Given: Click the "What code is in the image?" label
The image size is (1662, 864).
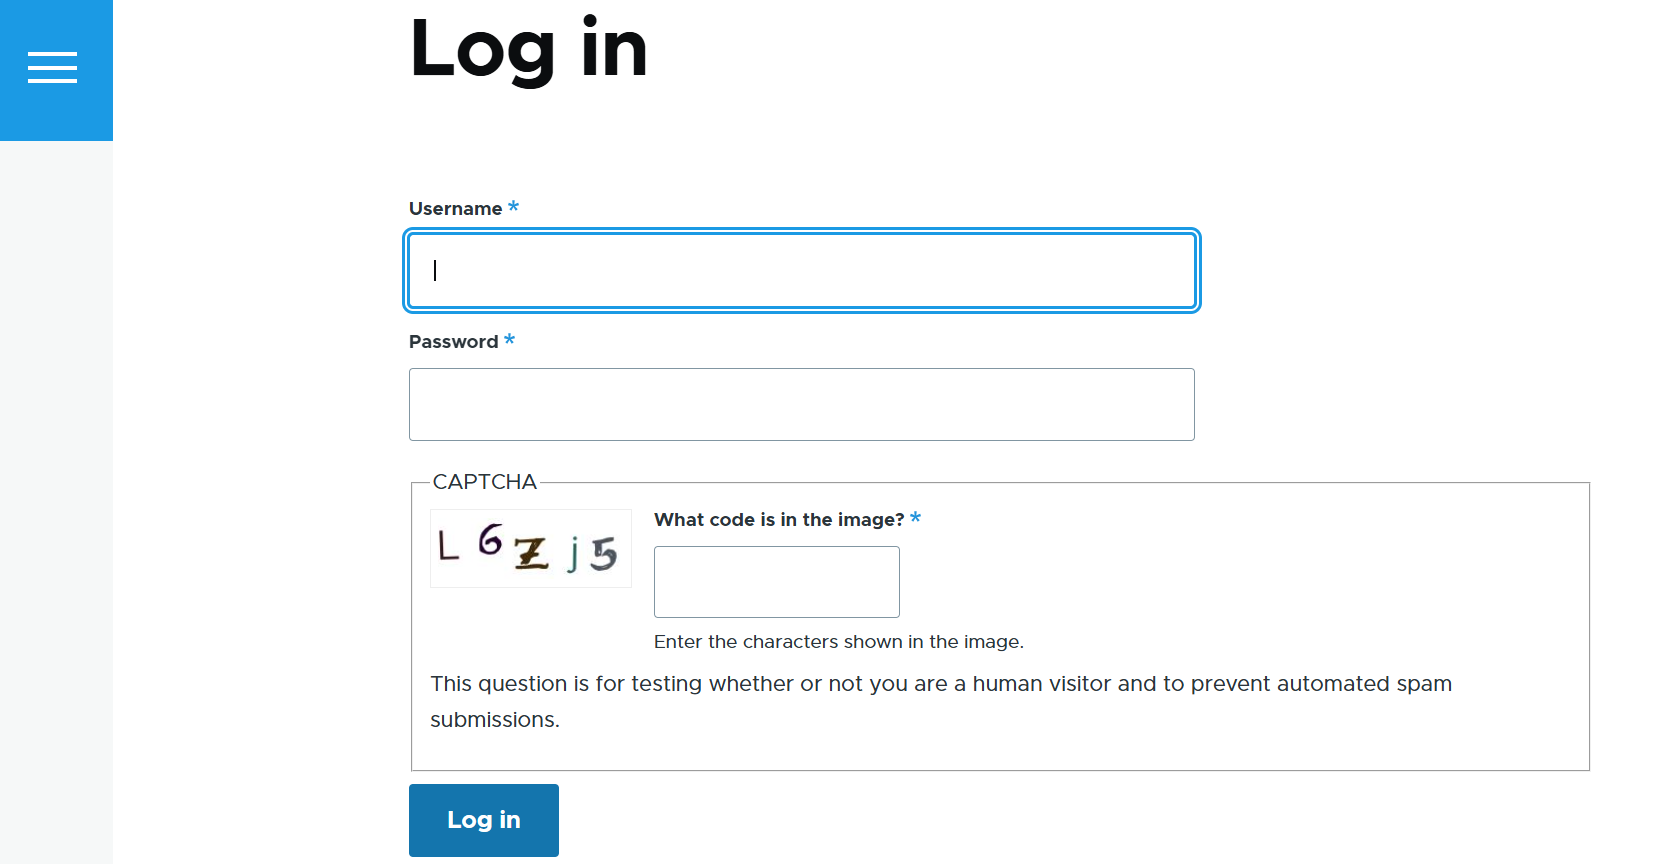Looking at the screenshot, I should tap(778, 520).
